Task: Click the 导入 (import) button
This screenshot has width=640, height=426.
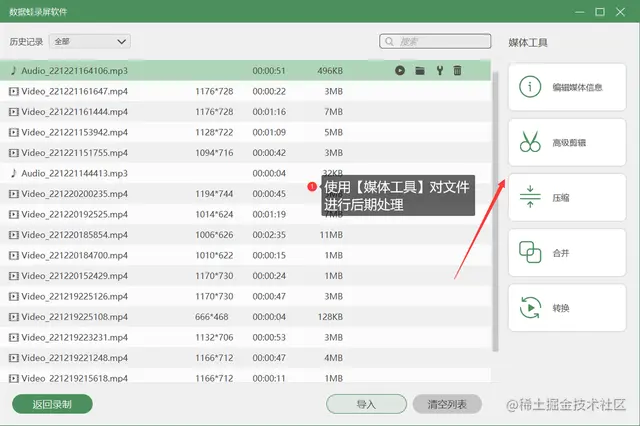Action: tap(366, 404)
